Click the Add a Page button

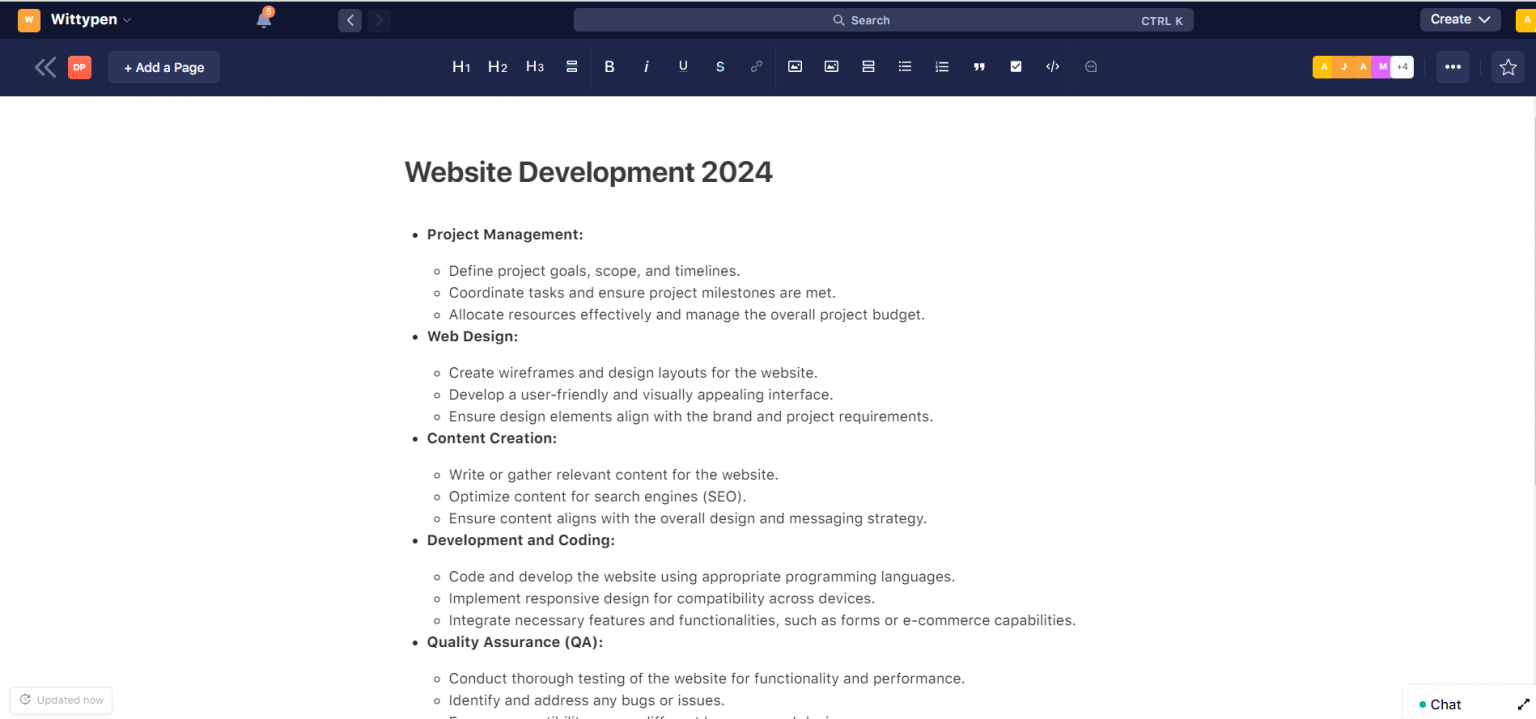(x=164, y=67)
